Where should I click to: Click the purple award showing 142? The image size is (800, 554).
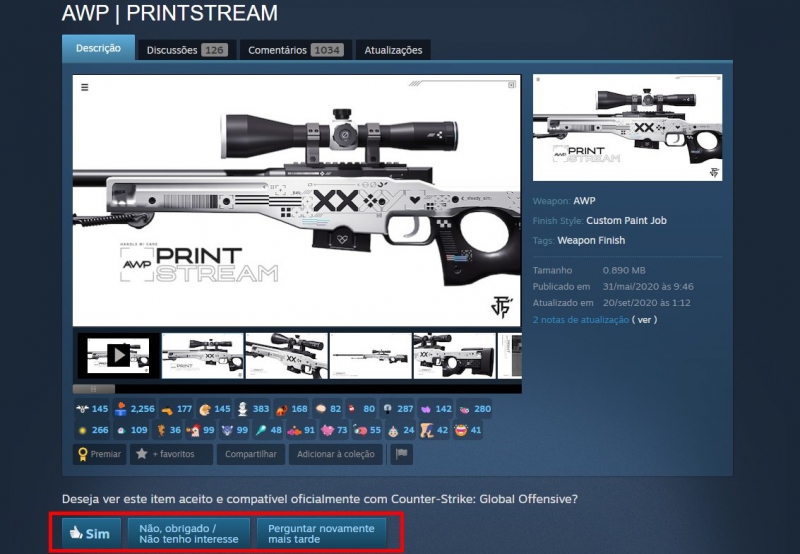point(436,409)
